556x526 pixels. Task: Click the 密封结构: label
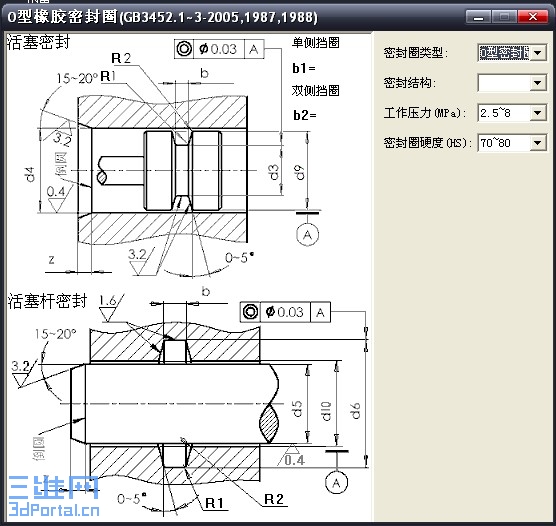pyautogui.click(x=410, y=83)
